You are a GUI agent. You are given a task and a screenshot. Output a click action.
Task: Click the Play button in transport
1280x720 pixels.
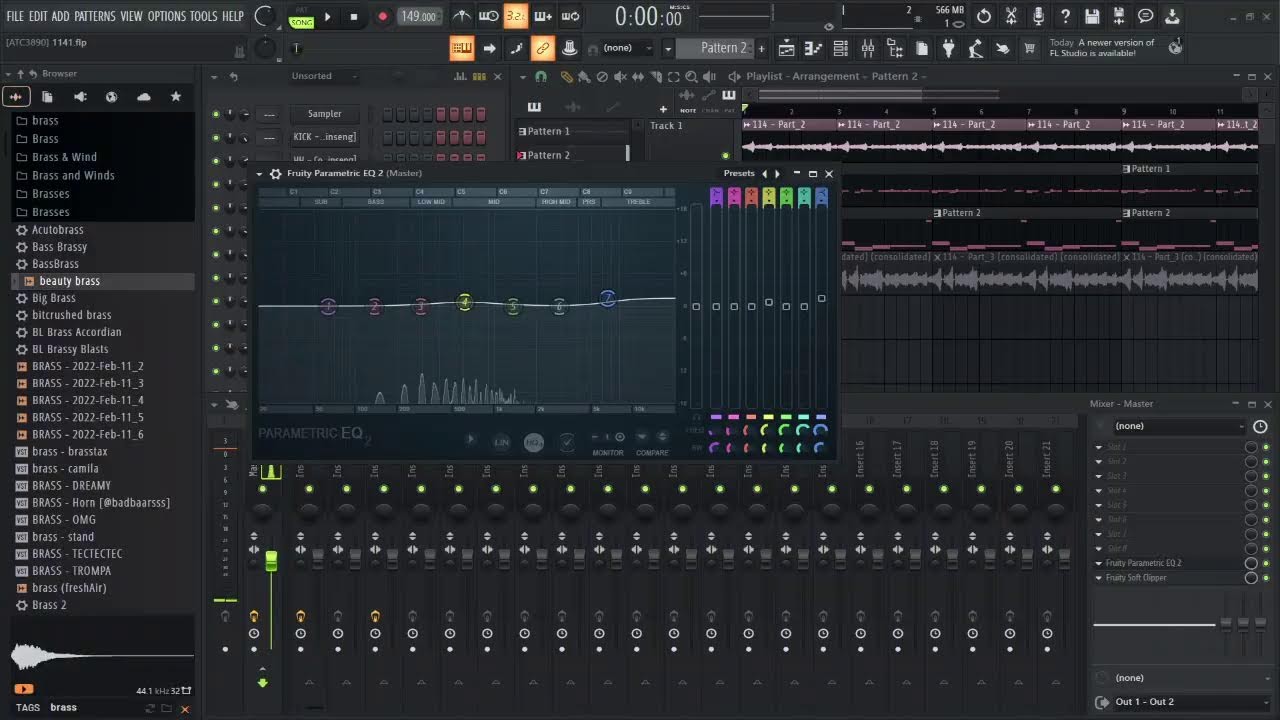click(x=327, y=16)
